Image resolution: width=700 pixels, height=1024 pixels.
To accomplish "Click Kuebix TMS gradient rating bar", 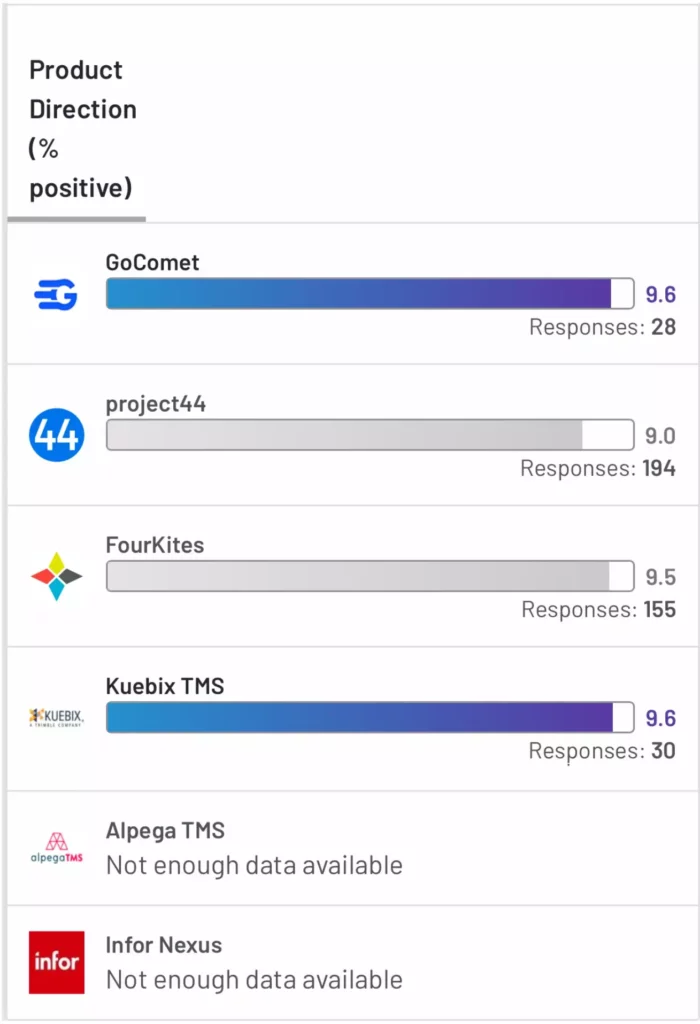I will (370, 717).
